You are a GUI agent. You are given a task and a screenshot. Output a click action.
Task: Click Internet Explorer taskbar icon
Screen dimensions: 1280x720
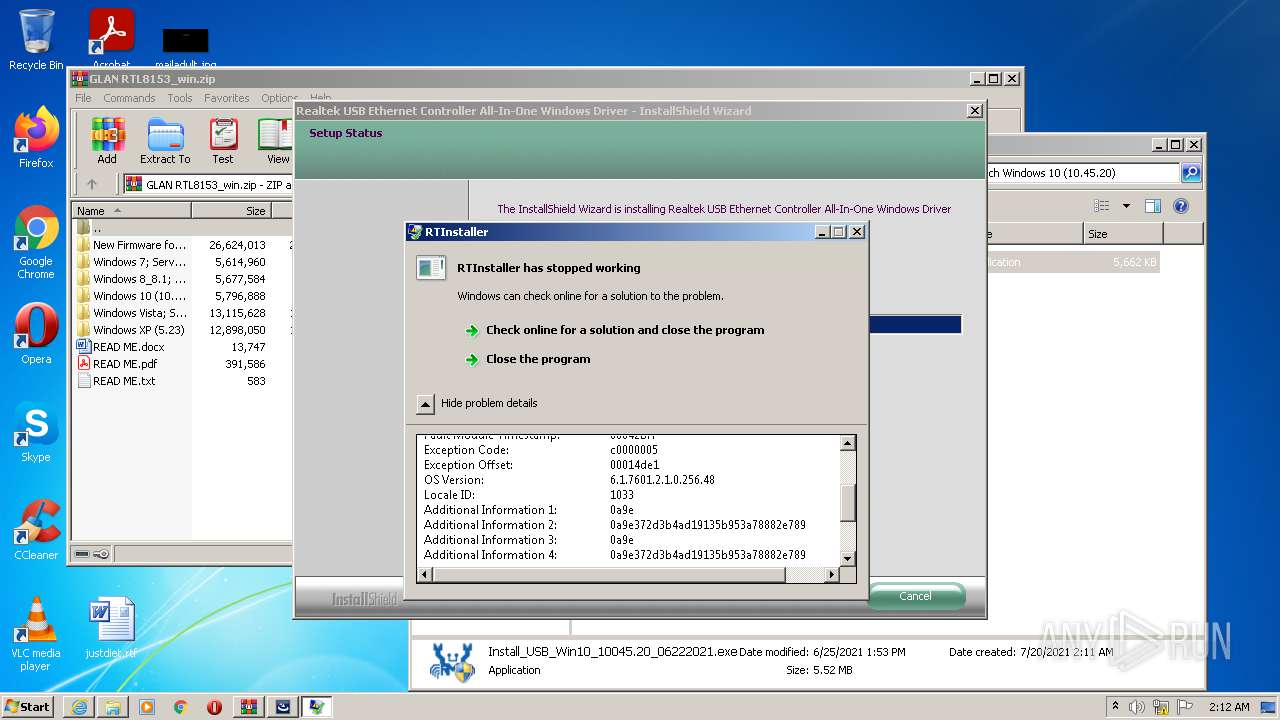pos(79,707)
